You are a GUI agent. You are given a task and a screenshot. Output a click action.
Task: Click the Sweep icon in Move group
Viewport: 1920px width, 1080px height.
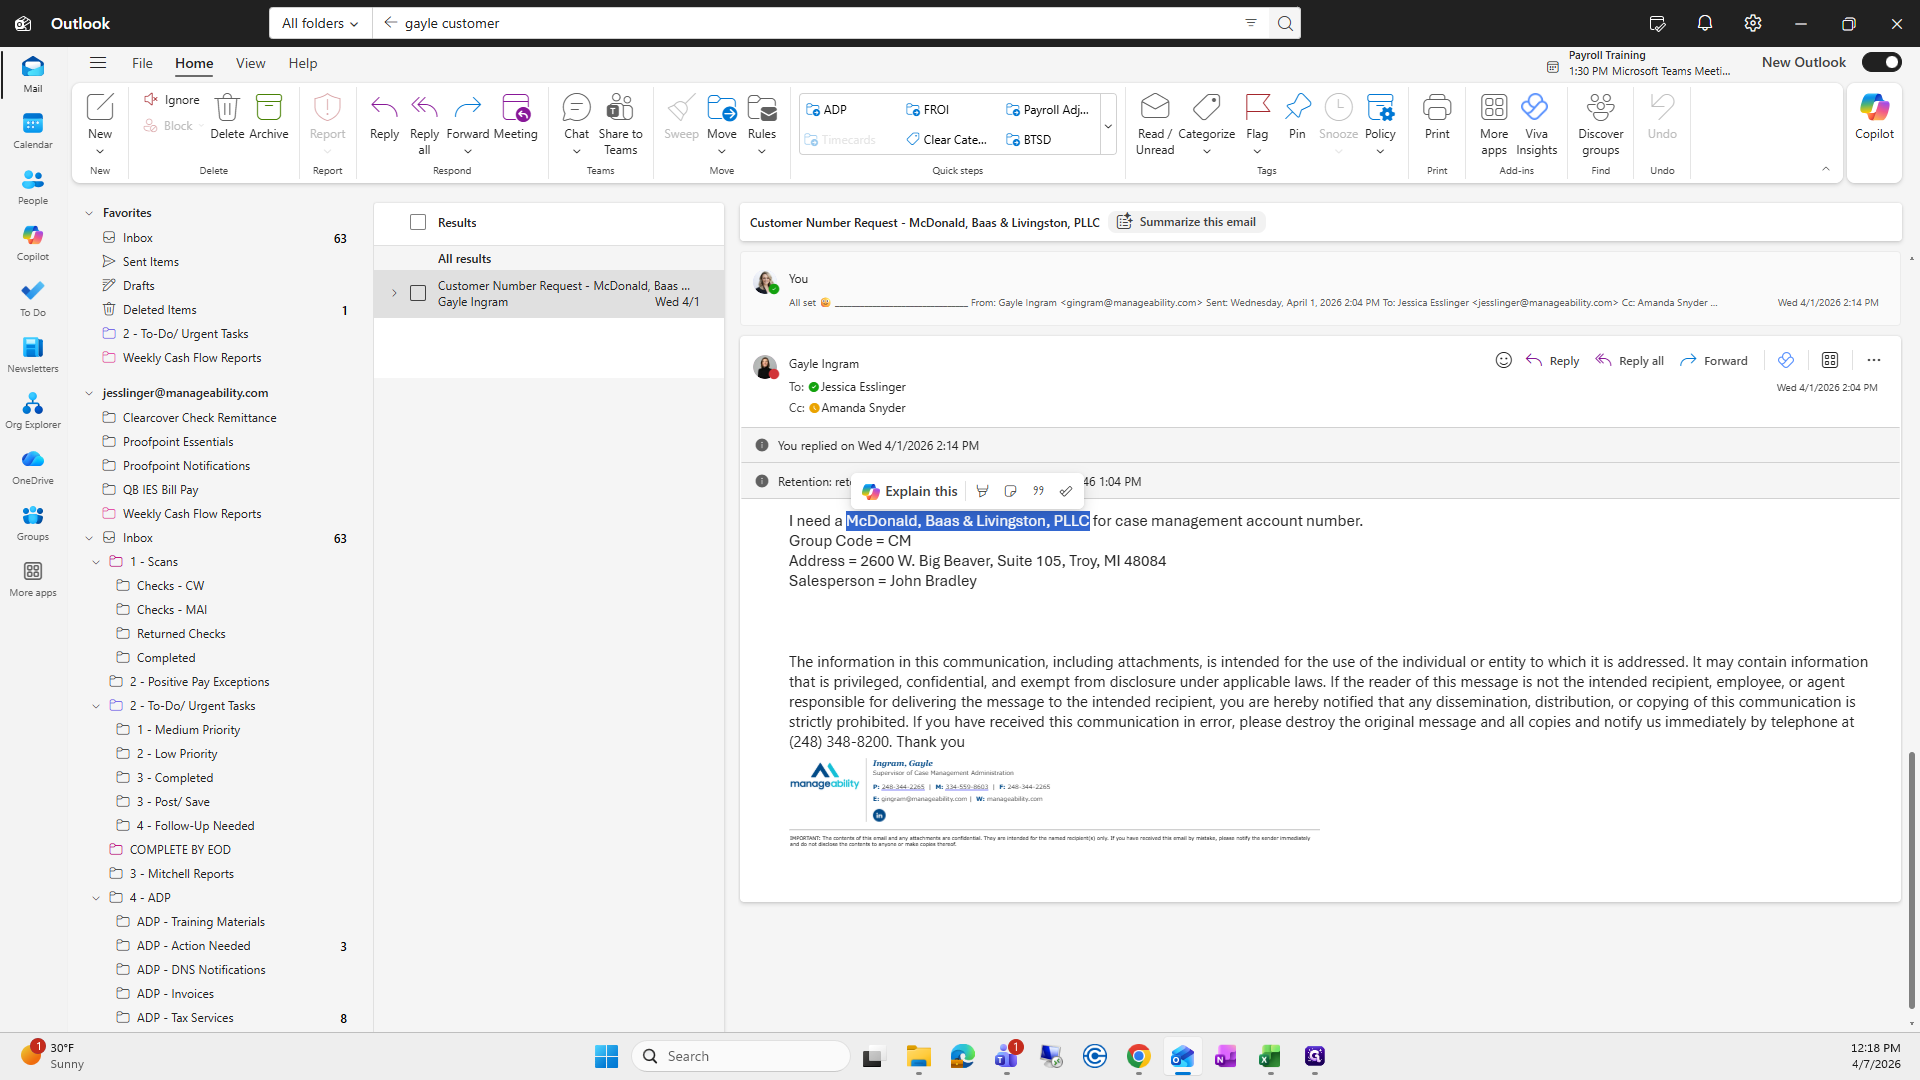(x=681, y=116)
